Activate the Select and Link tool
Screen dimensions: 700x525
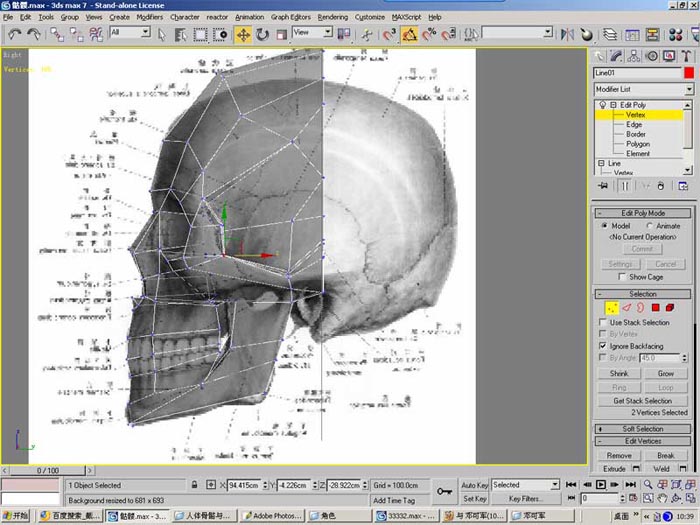(x=57, y=34)
